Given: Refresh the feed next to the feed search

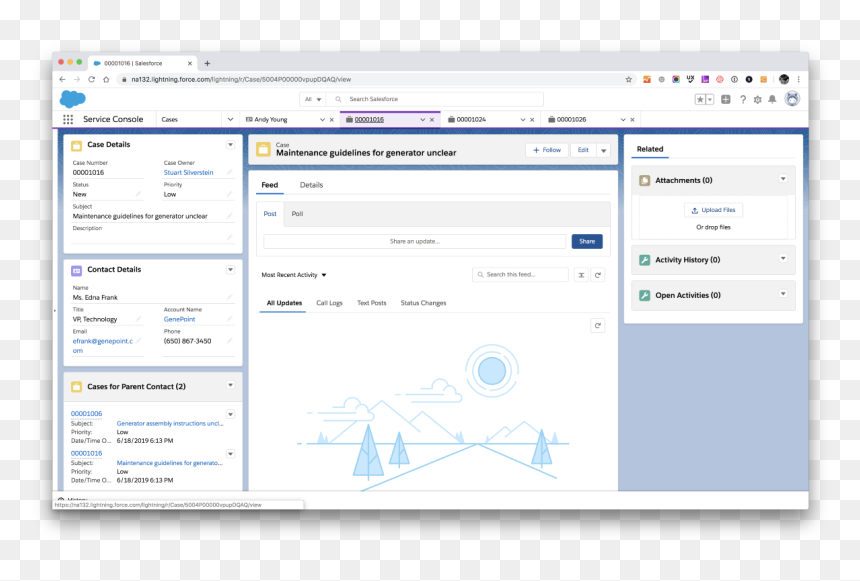Looking at the screenshot, I should pyautogui.click(x=598, y=275).
